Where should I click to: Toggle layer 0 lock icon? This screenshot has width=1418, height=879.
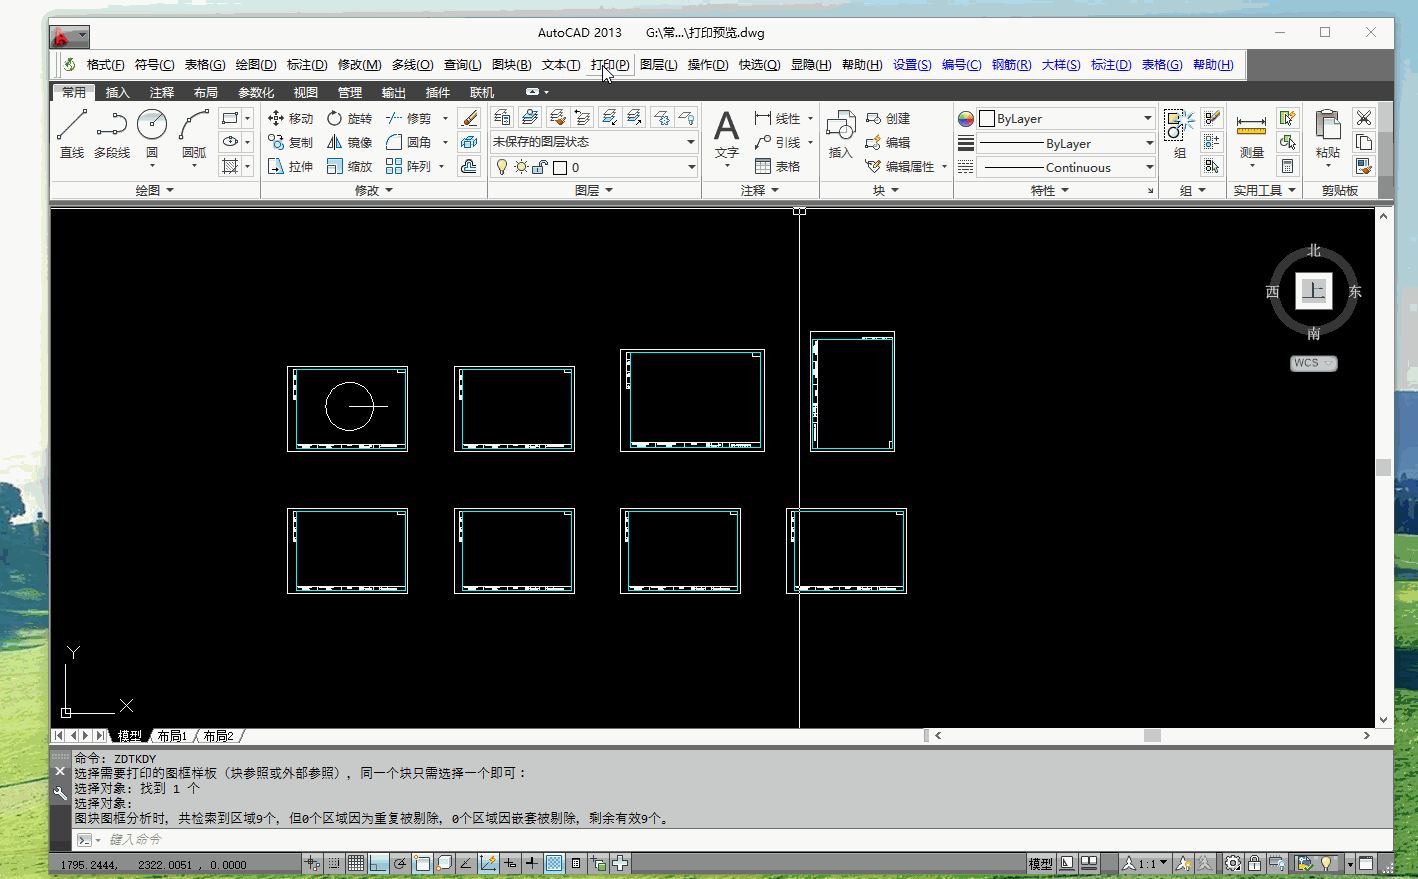(x=539, y=167)
